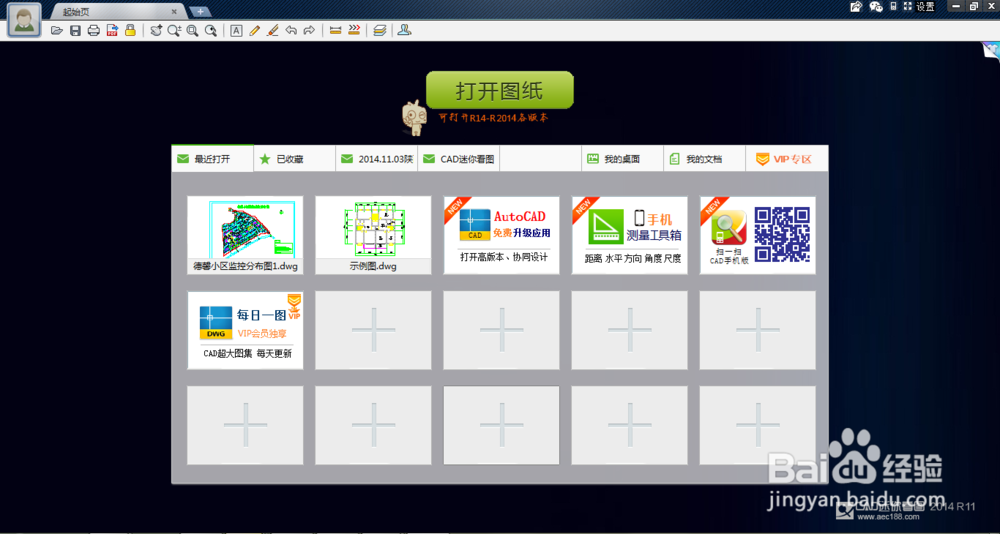Screen dimensions: 1000x534
Task: Click the CAD手机版 QR code card
Action: tap(758, 235)
